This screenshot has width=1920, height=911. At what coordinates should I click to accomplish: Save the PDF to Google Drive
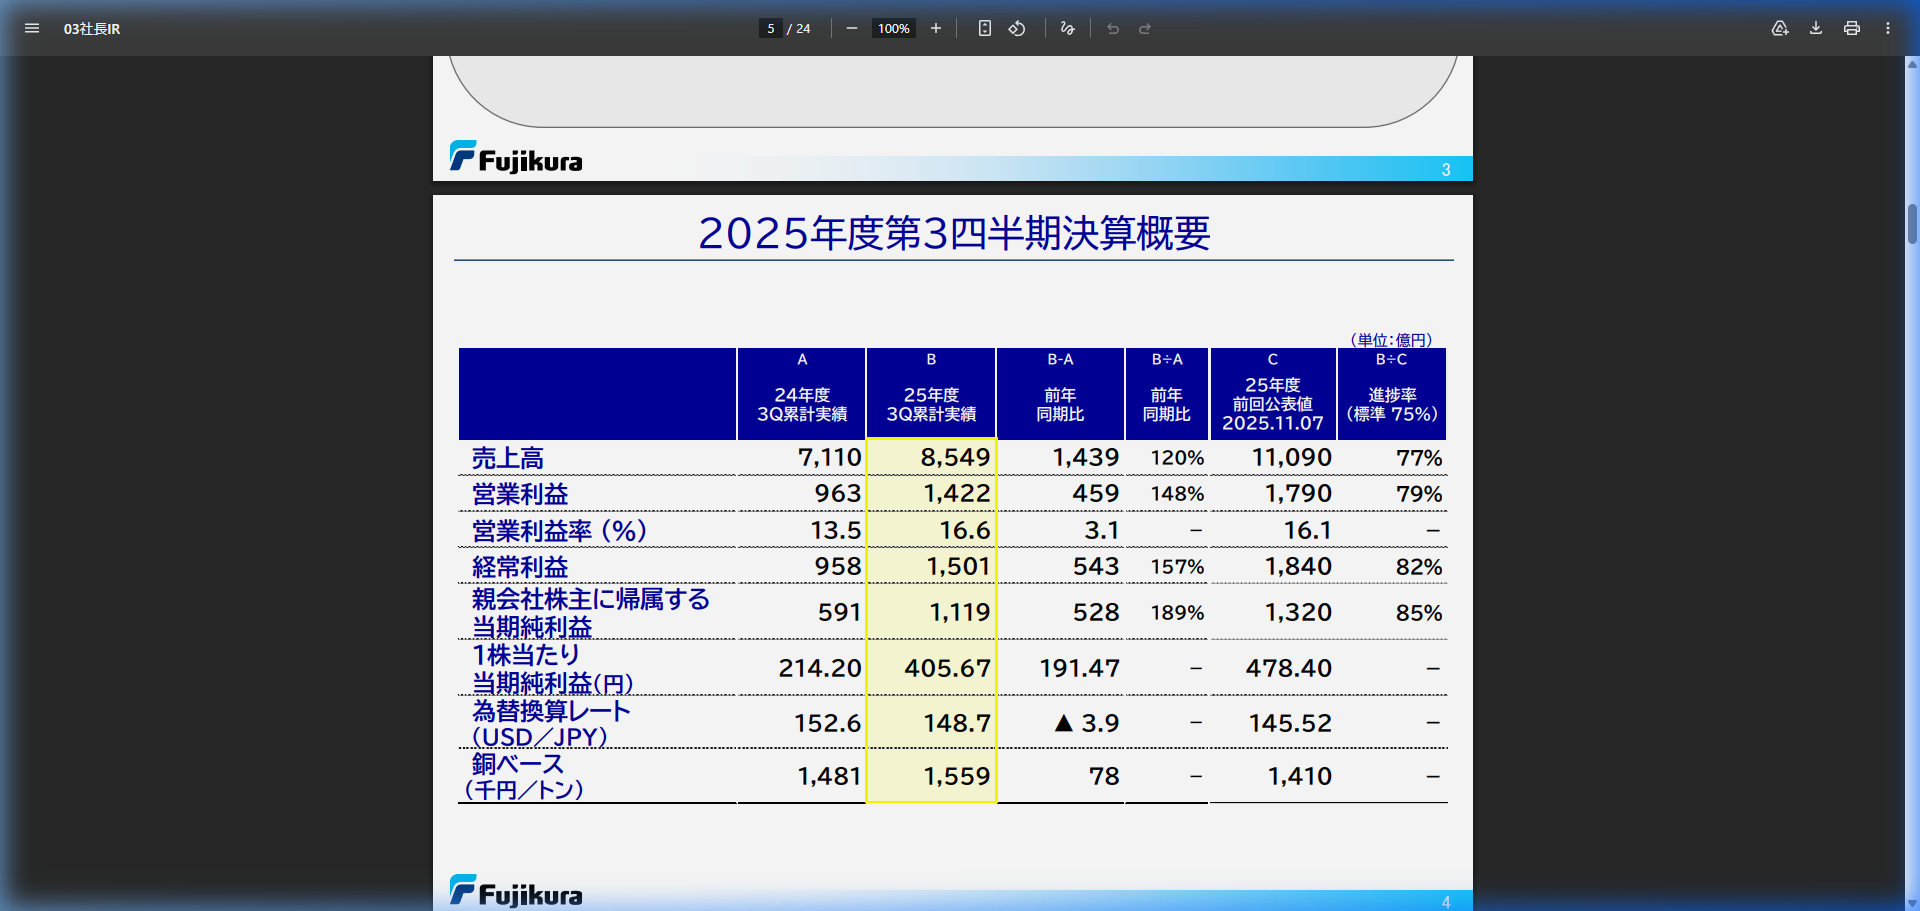pyautogui.click(x=1780, y=28)
